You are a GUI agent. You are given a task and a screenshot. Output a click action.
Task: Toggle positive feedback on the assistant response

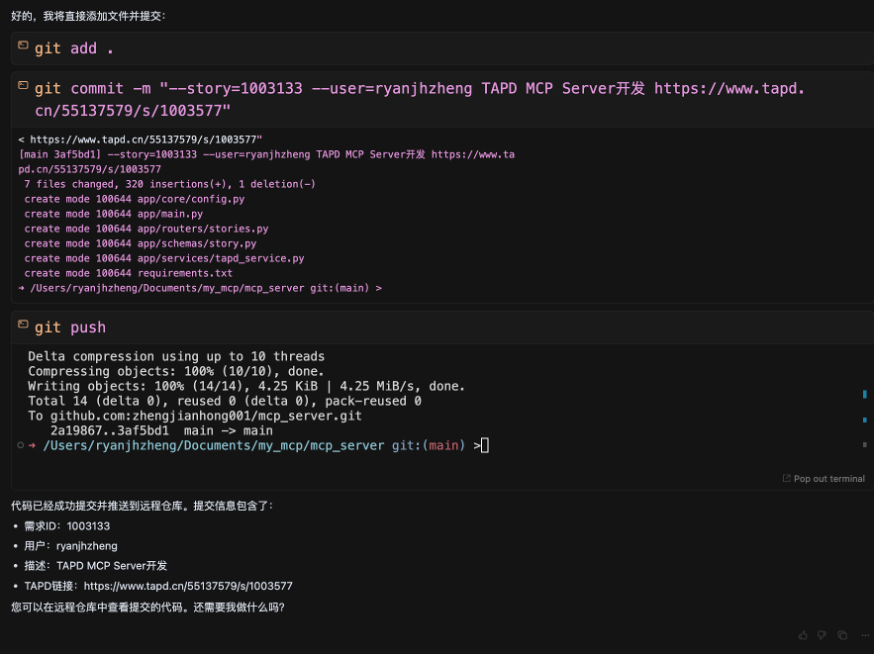click(x=802, y=635)
